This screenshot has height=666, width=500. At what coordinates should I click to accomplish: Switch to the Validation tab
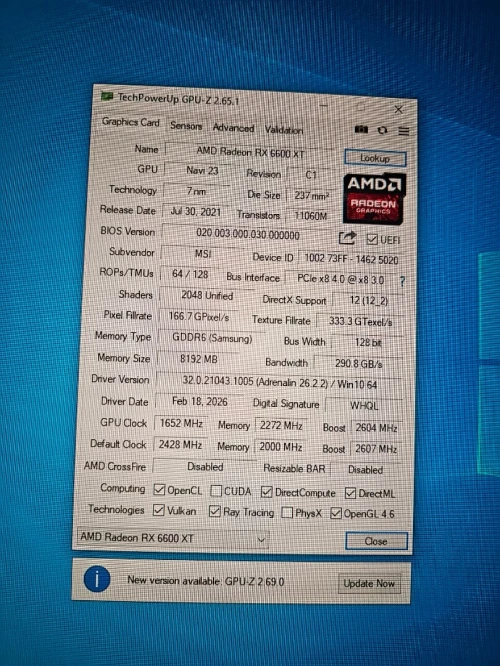284,130
